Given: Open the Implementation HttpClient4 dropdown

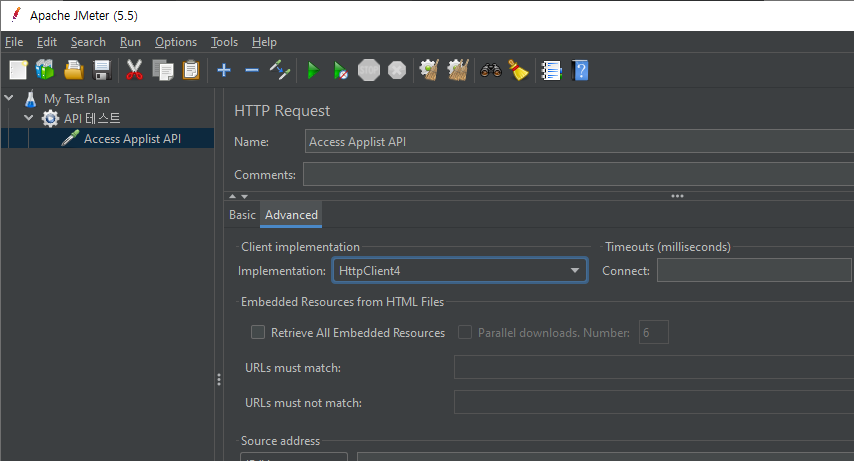Looking at the screenshot, I should [x=460, y=270].
